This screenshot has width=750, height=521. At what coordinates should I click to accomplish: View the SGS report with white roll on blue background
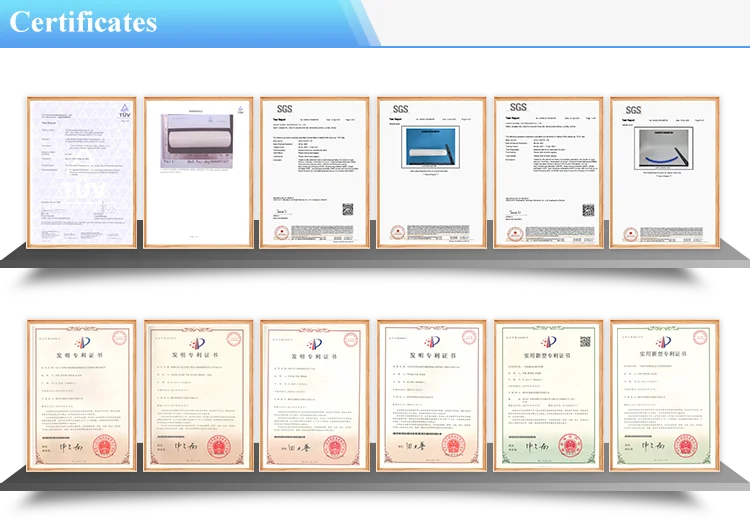431,173
